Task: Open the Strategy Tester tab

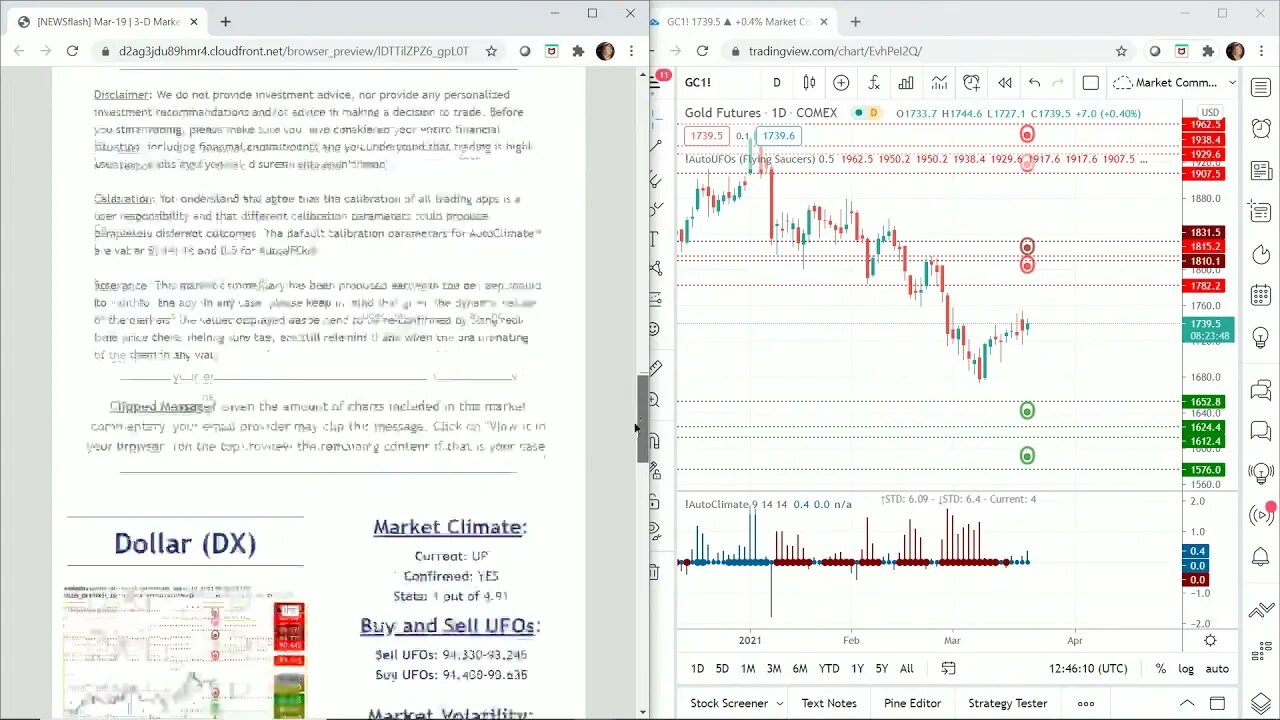Action: pos(1007,703)
